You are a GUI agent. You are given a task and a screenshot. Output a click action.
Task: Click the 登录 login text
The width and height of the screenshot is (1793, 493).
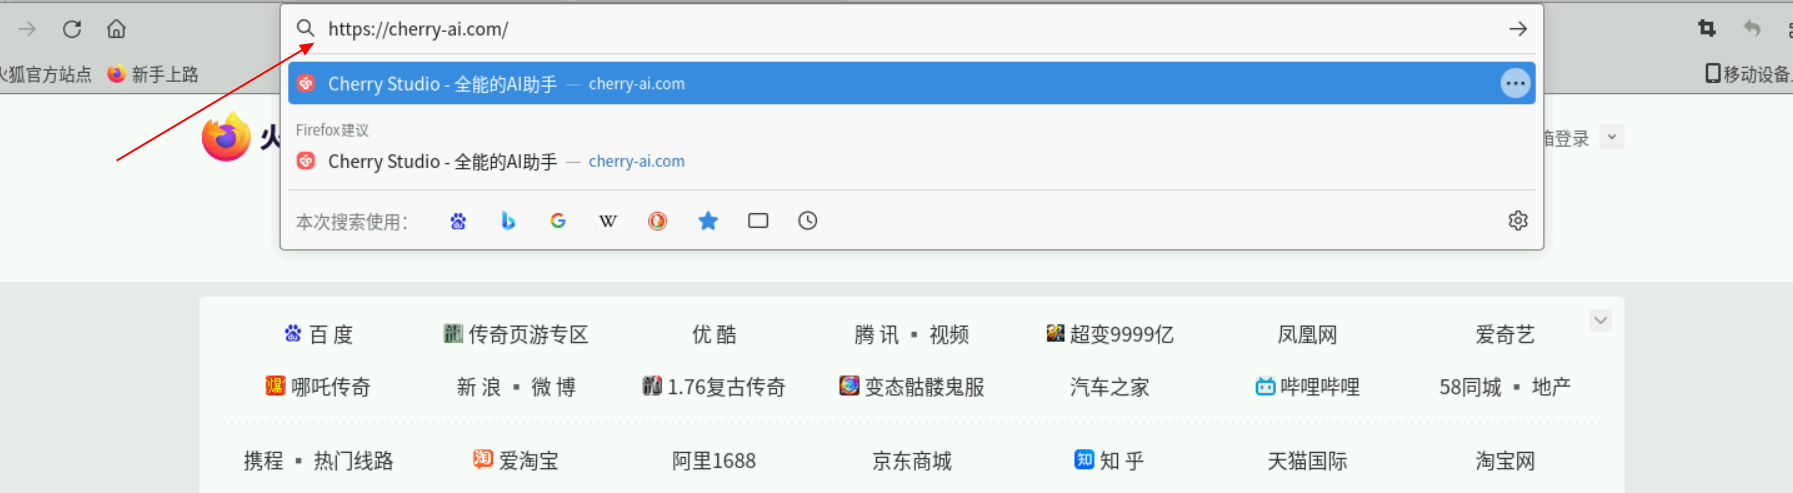click(x=1570, y=138)
